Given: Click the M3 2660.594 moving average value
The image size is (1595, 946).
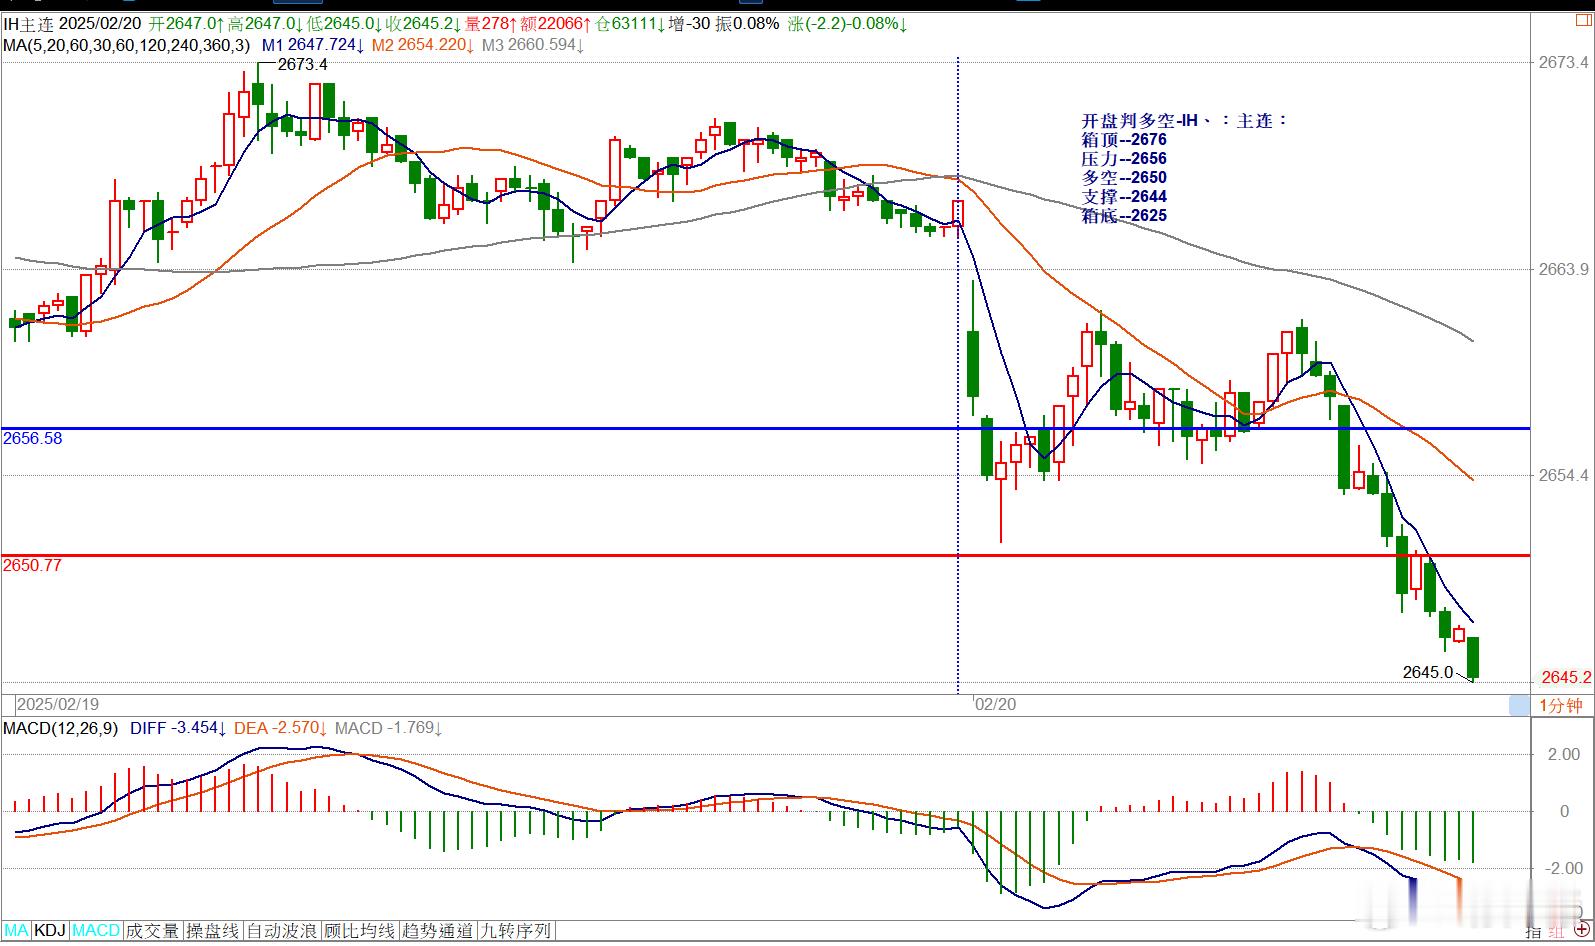Looking at the screenshot, I should (533, 45).
